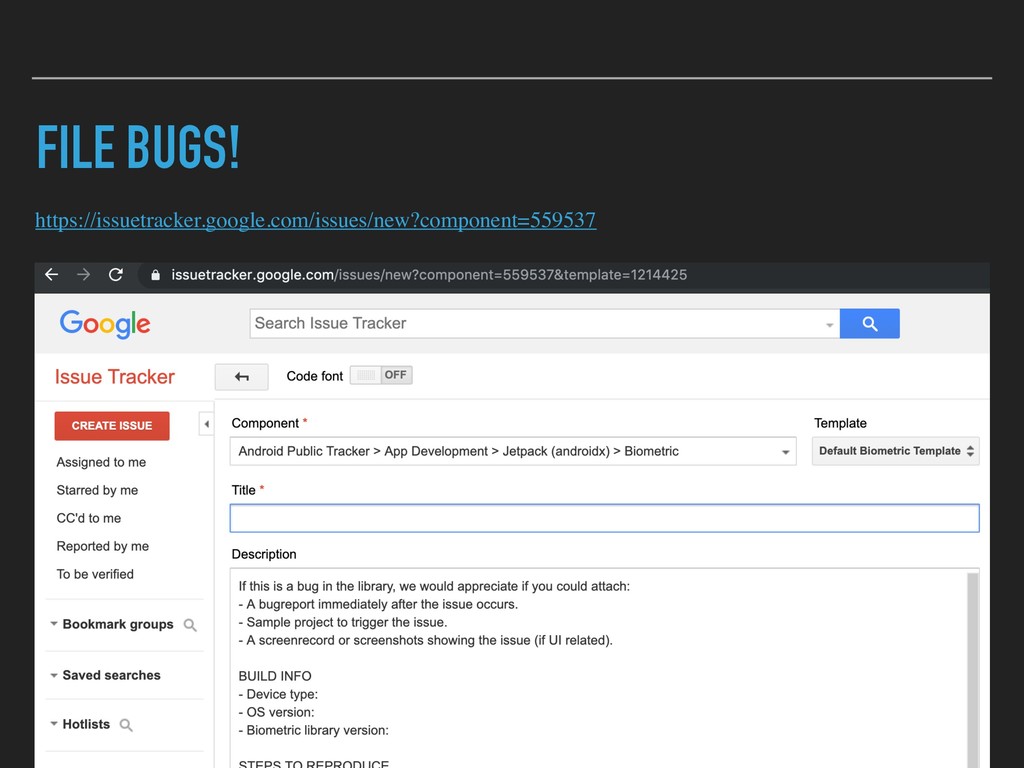The height and width of the screenshot is (768, 1024).
Task: Open Assigned to me list
Action: pos(101,462)
